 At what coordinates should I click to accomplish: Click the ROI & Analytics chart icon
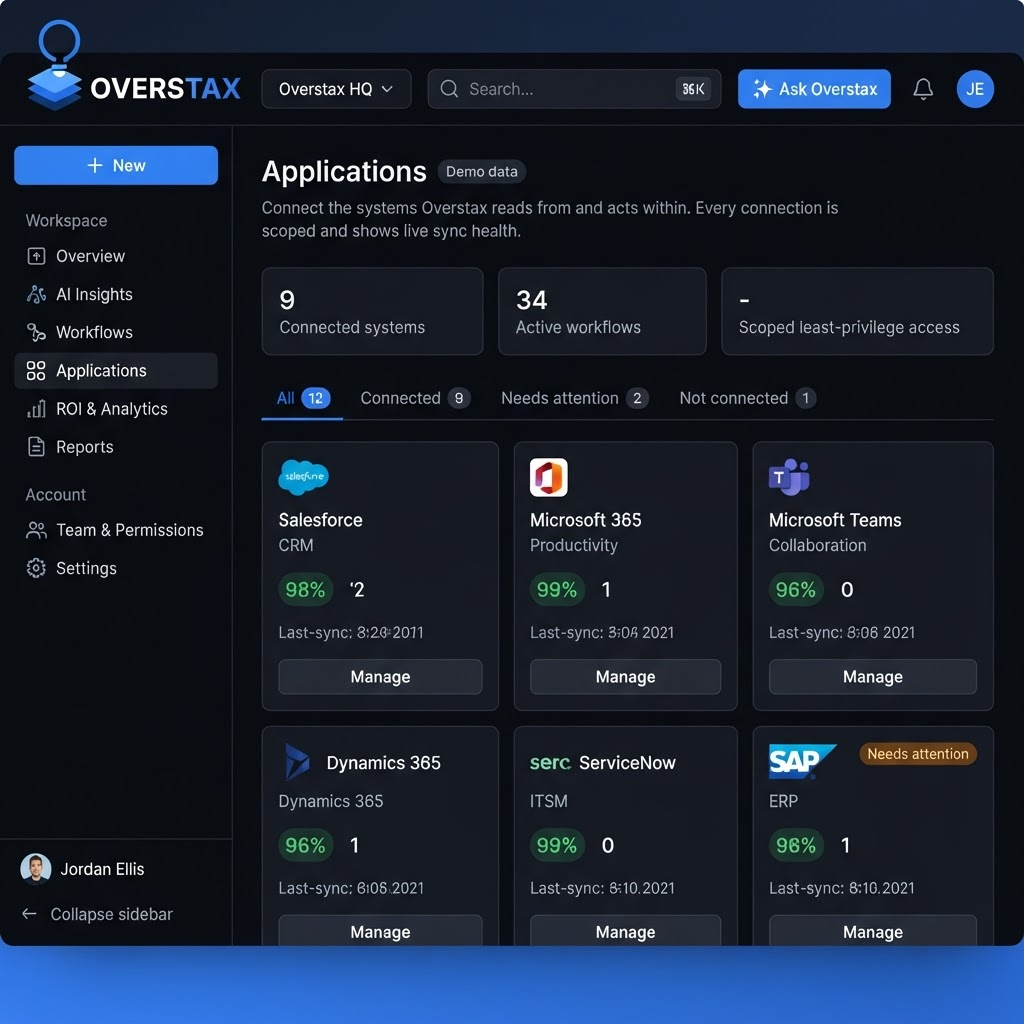tap(36, 409)
